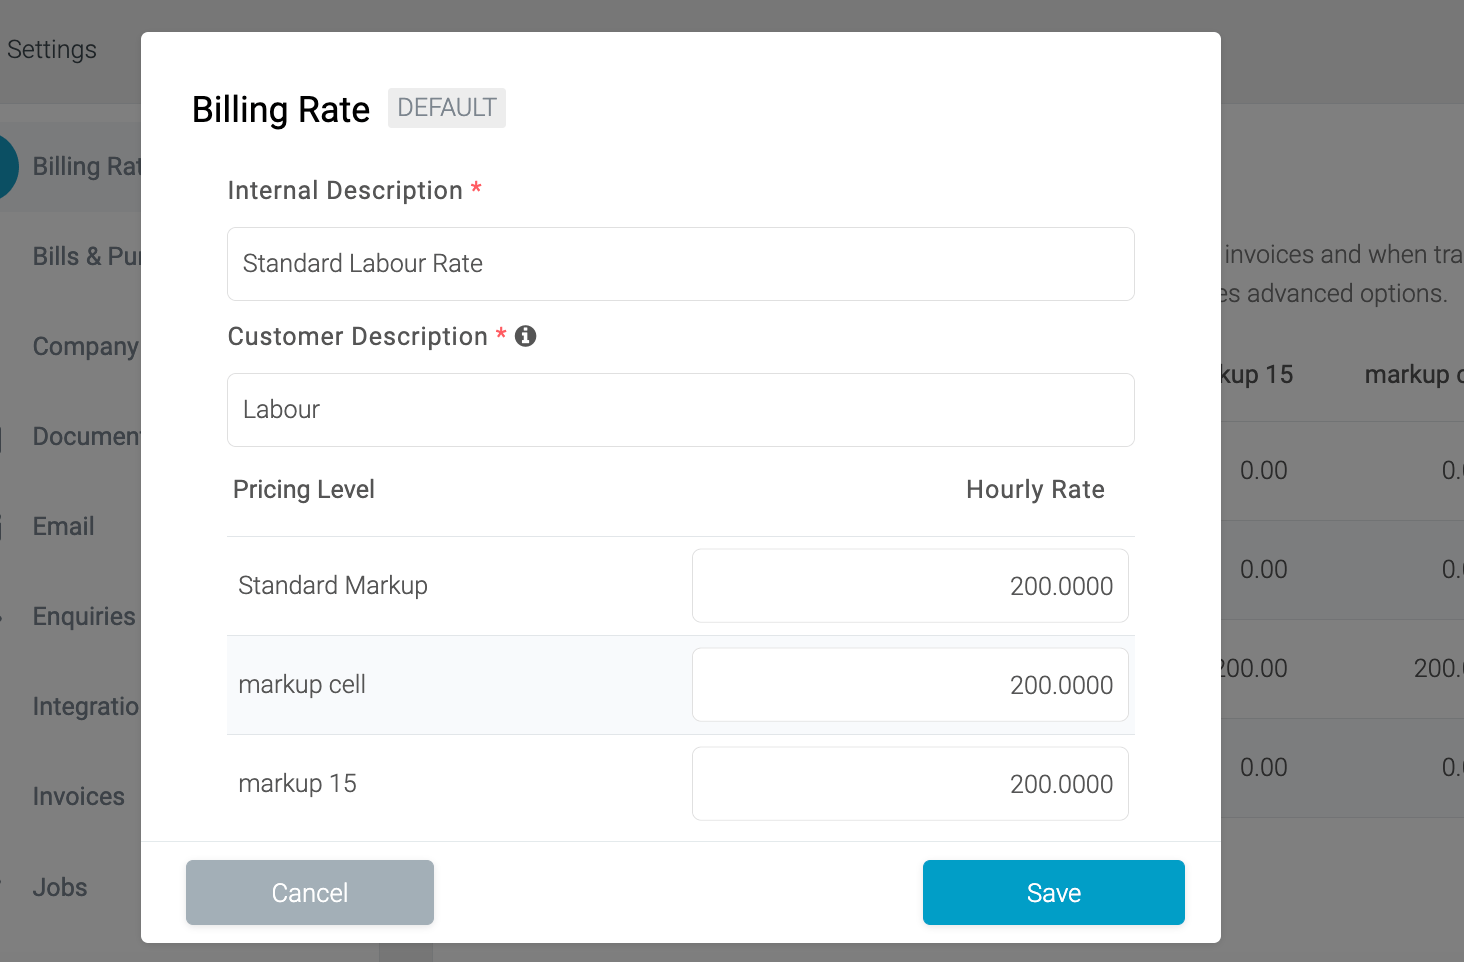Click the DEFAULT badge next to Billing Rate

click(446, 107)
